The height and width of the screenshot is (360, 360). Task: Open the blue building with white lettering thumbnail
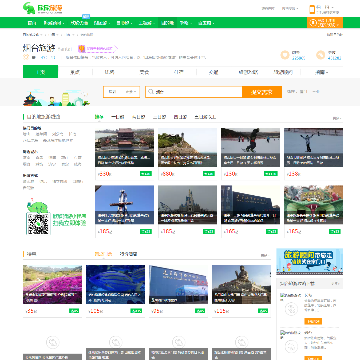[178, 284]
